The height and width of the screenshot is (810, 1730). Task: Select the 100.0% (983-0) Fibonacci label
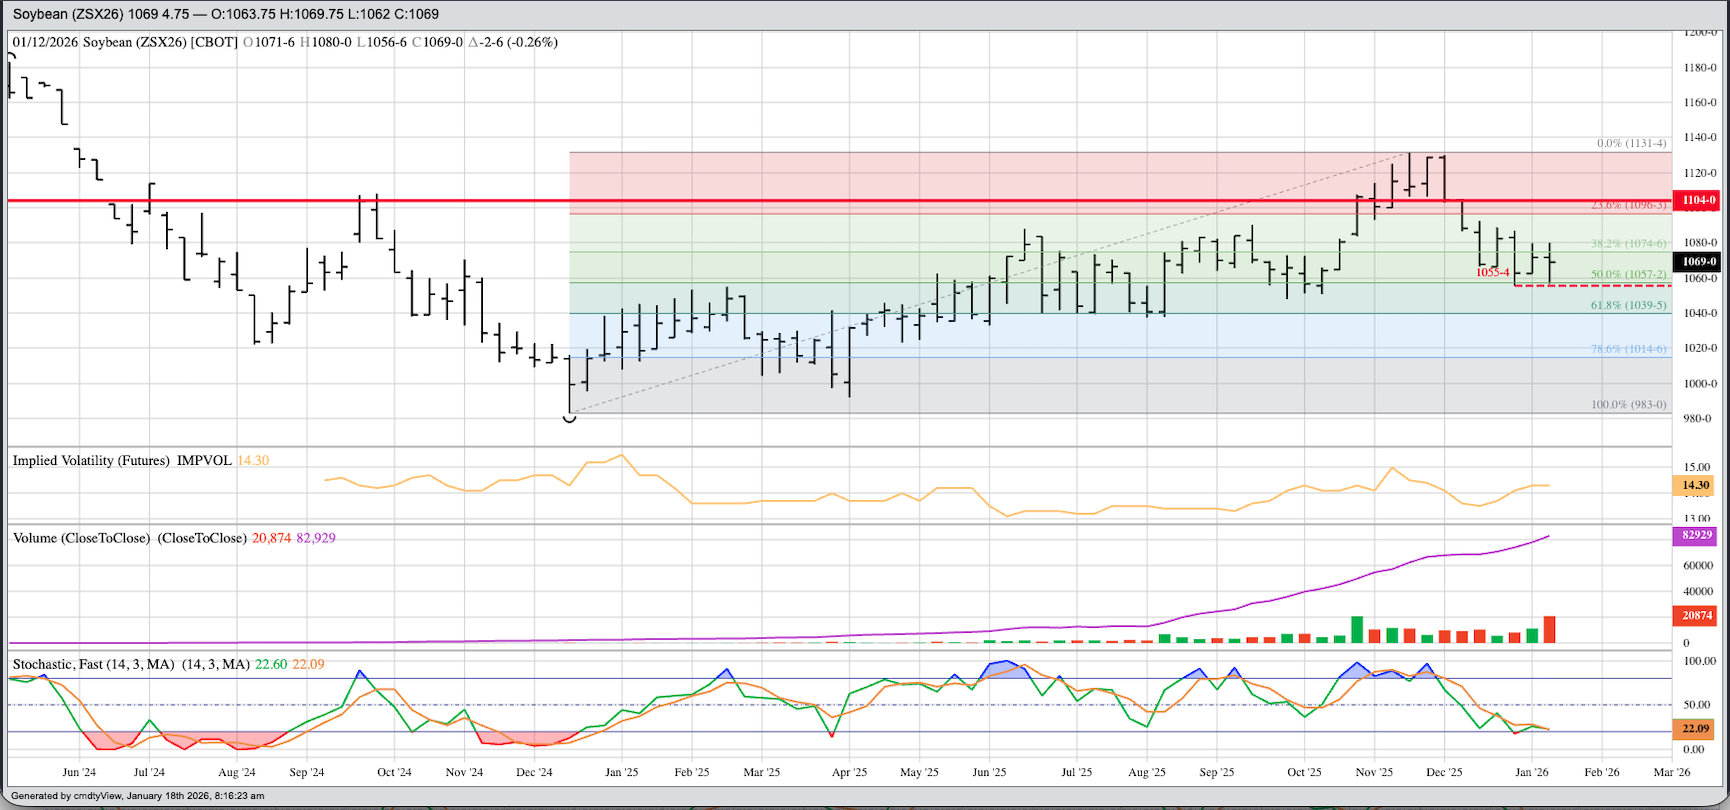(x=1628, y=404)
